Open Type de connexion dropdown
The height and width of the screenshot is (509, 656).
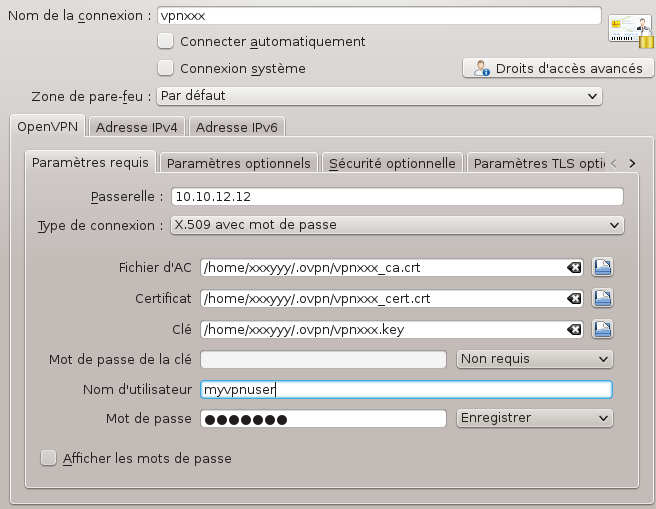(x=397, y=225)
